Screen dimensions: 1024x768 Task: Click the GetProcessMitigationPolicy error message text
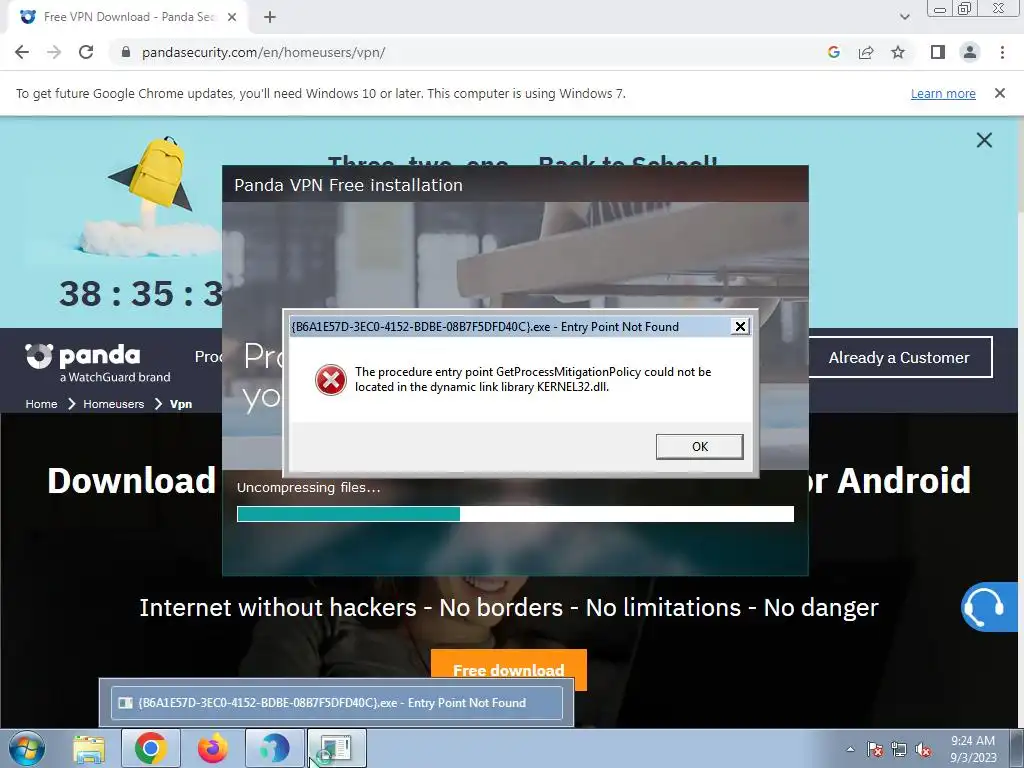coord(533,379)
